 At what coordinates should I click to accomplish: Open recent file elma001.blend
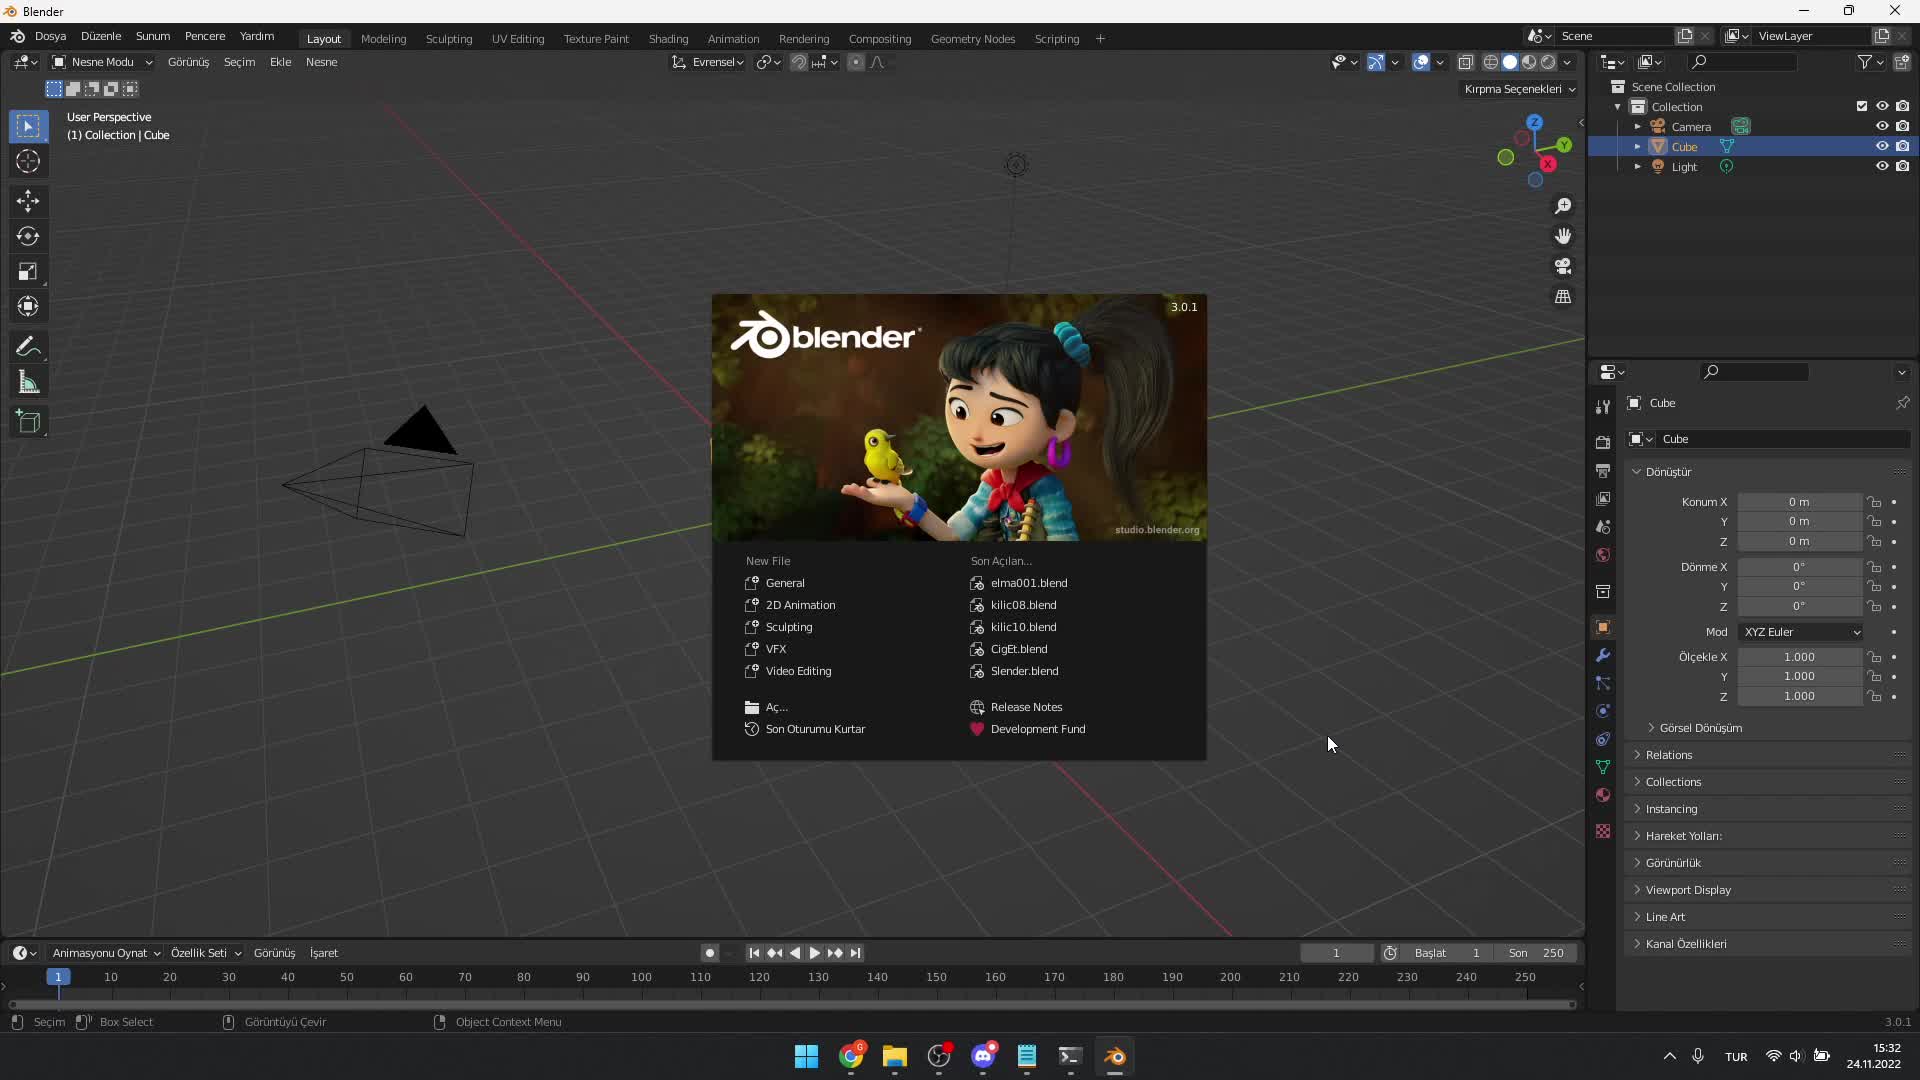(1029, 582)
